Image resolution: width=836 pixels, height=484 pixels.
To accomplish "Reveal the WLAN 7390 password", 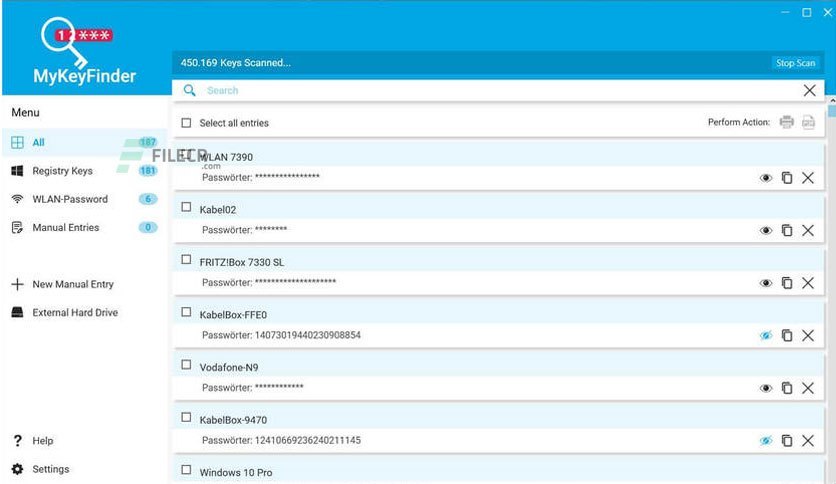I will click(766, 178).
